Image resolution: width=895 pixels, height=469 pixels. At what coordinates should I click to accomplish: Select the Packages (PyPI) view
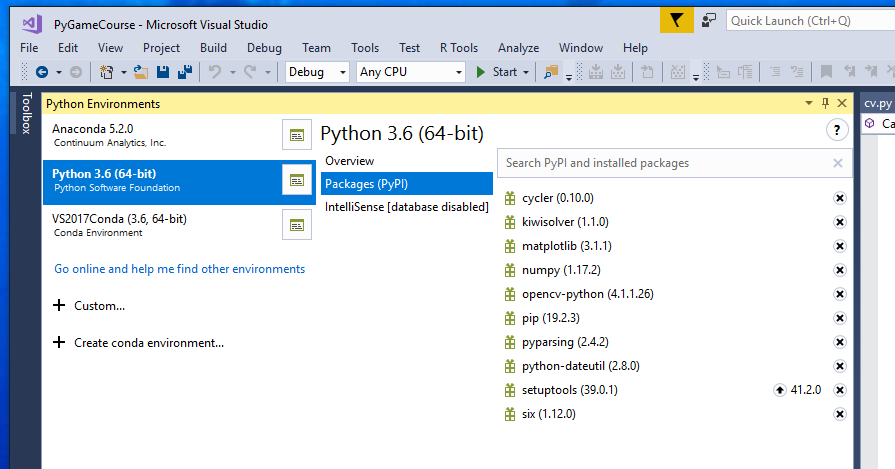click(406, 184)
